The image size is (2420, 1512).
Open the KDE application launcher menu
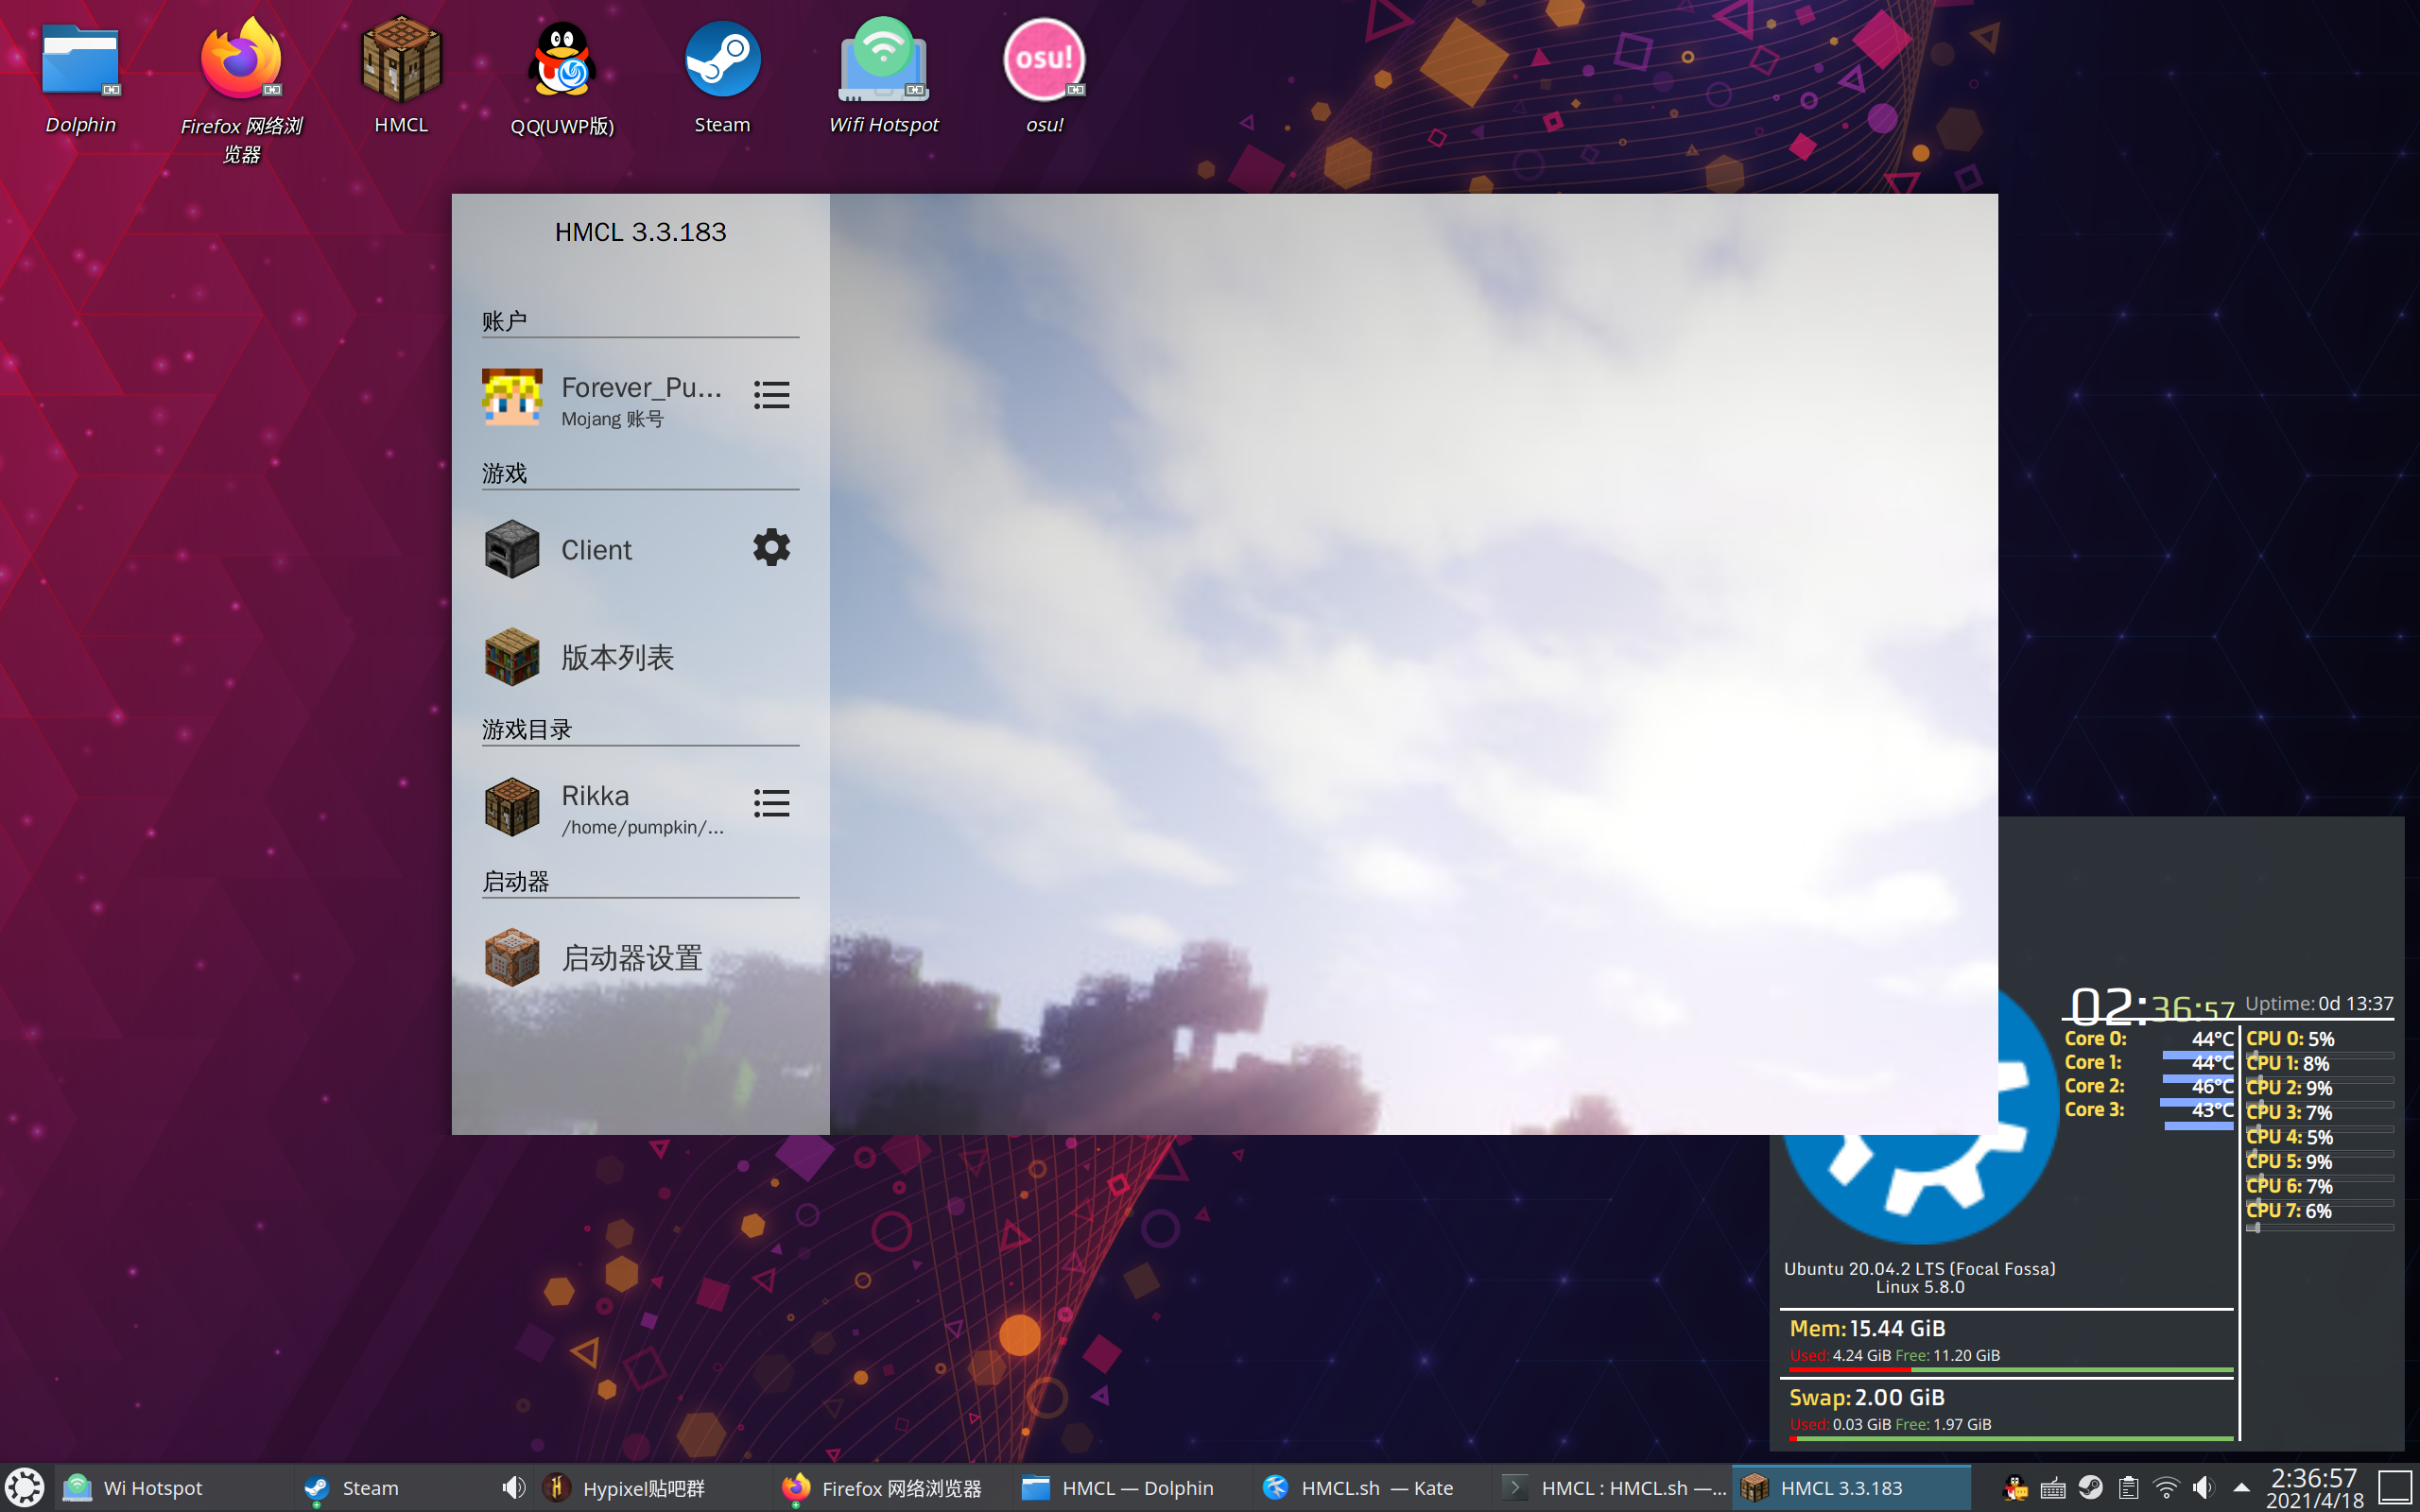tap(24, 1488)
